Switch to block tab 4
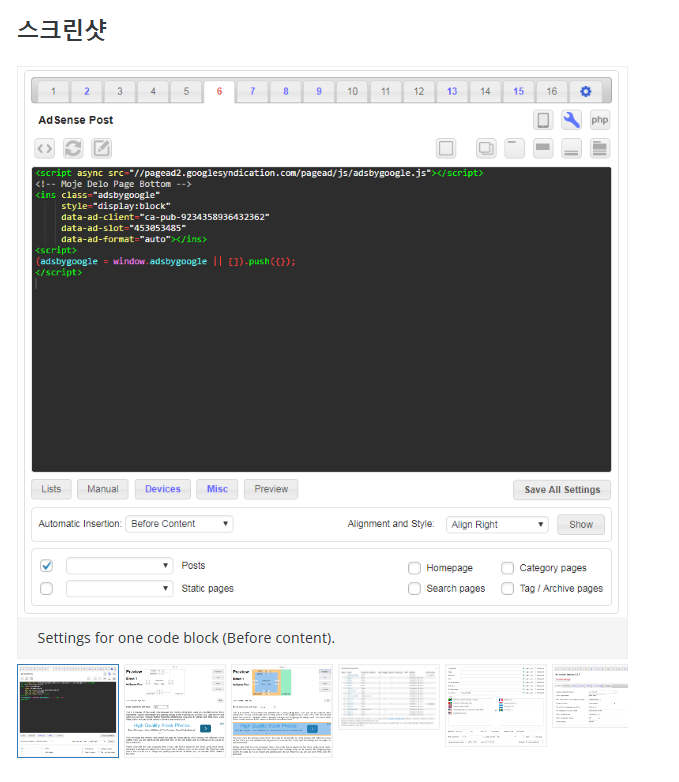Image resolution: width=679 pixels, height=782 pixels. (x=153, y=91)
